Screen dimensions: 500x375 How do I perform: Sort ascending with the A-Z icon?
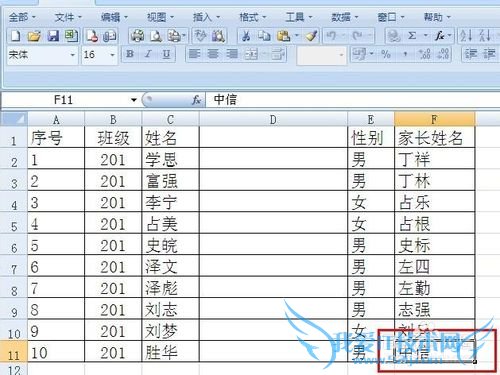tap(466, 36)
